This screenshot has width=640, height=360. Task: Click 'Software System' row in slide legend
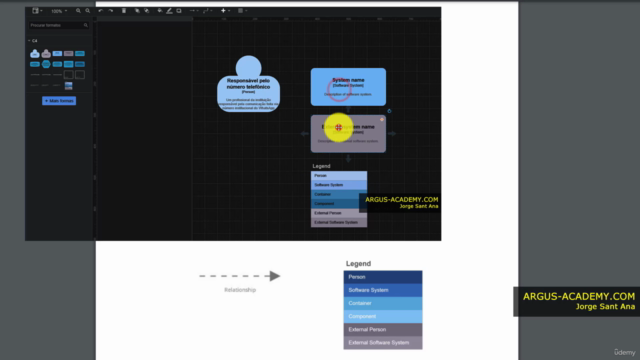click(x=383, y=290)
